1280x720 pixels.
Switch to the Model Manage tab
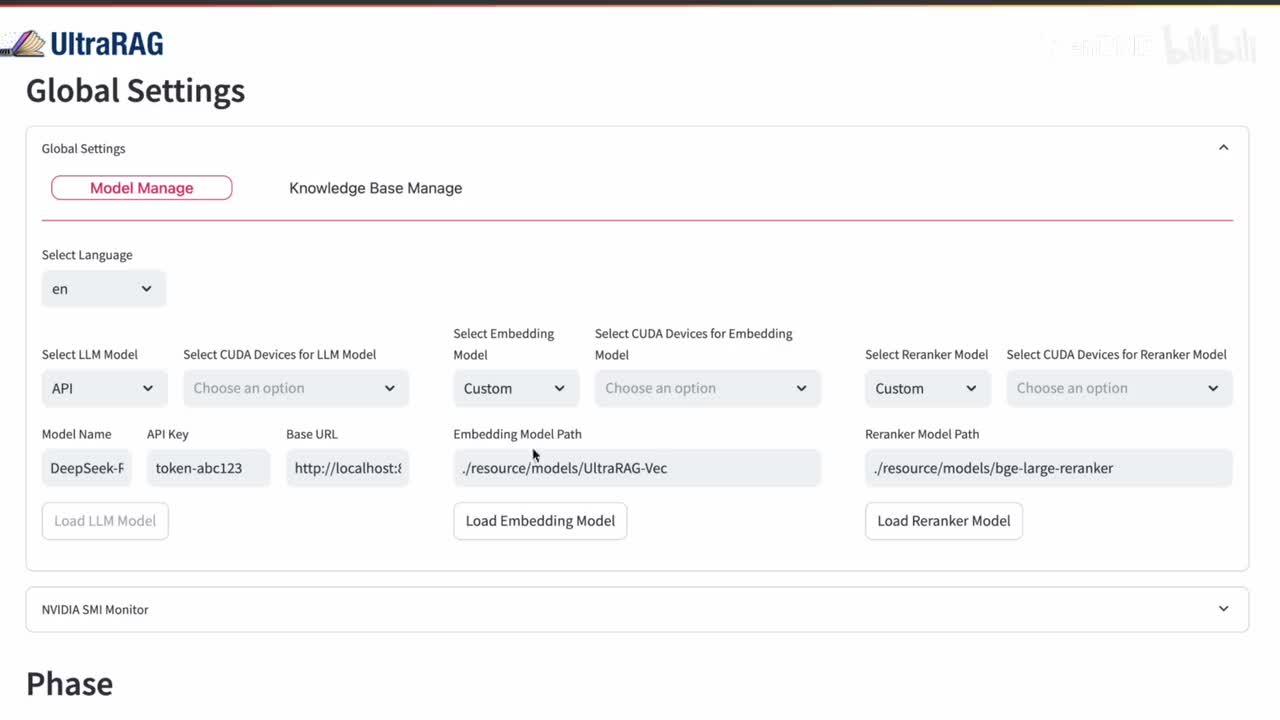point(141,188)
